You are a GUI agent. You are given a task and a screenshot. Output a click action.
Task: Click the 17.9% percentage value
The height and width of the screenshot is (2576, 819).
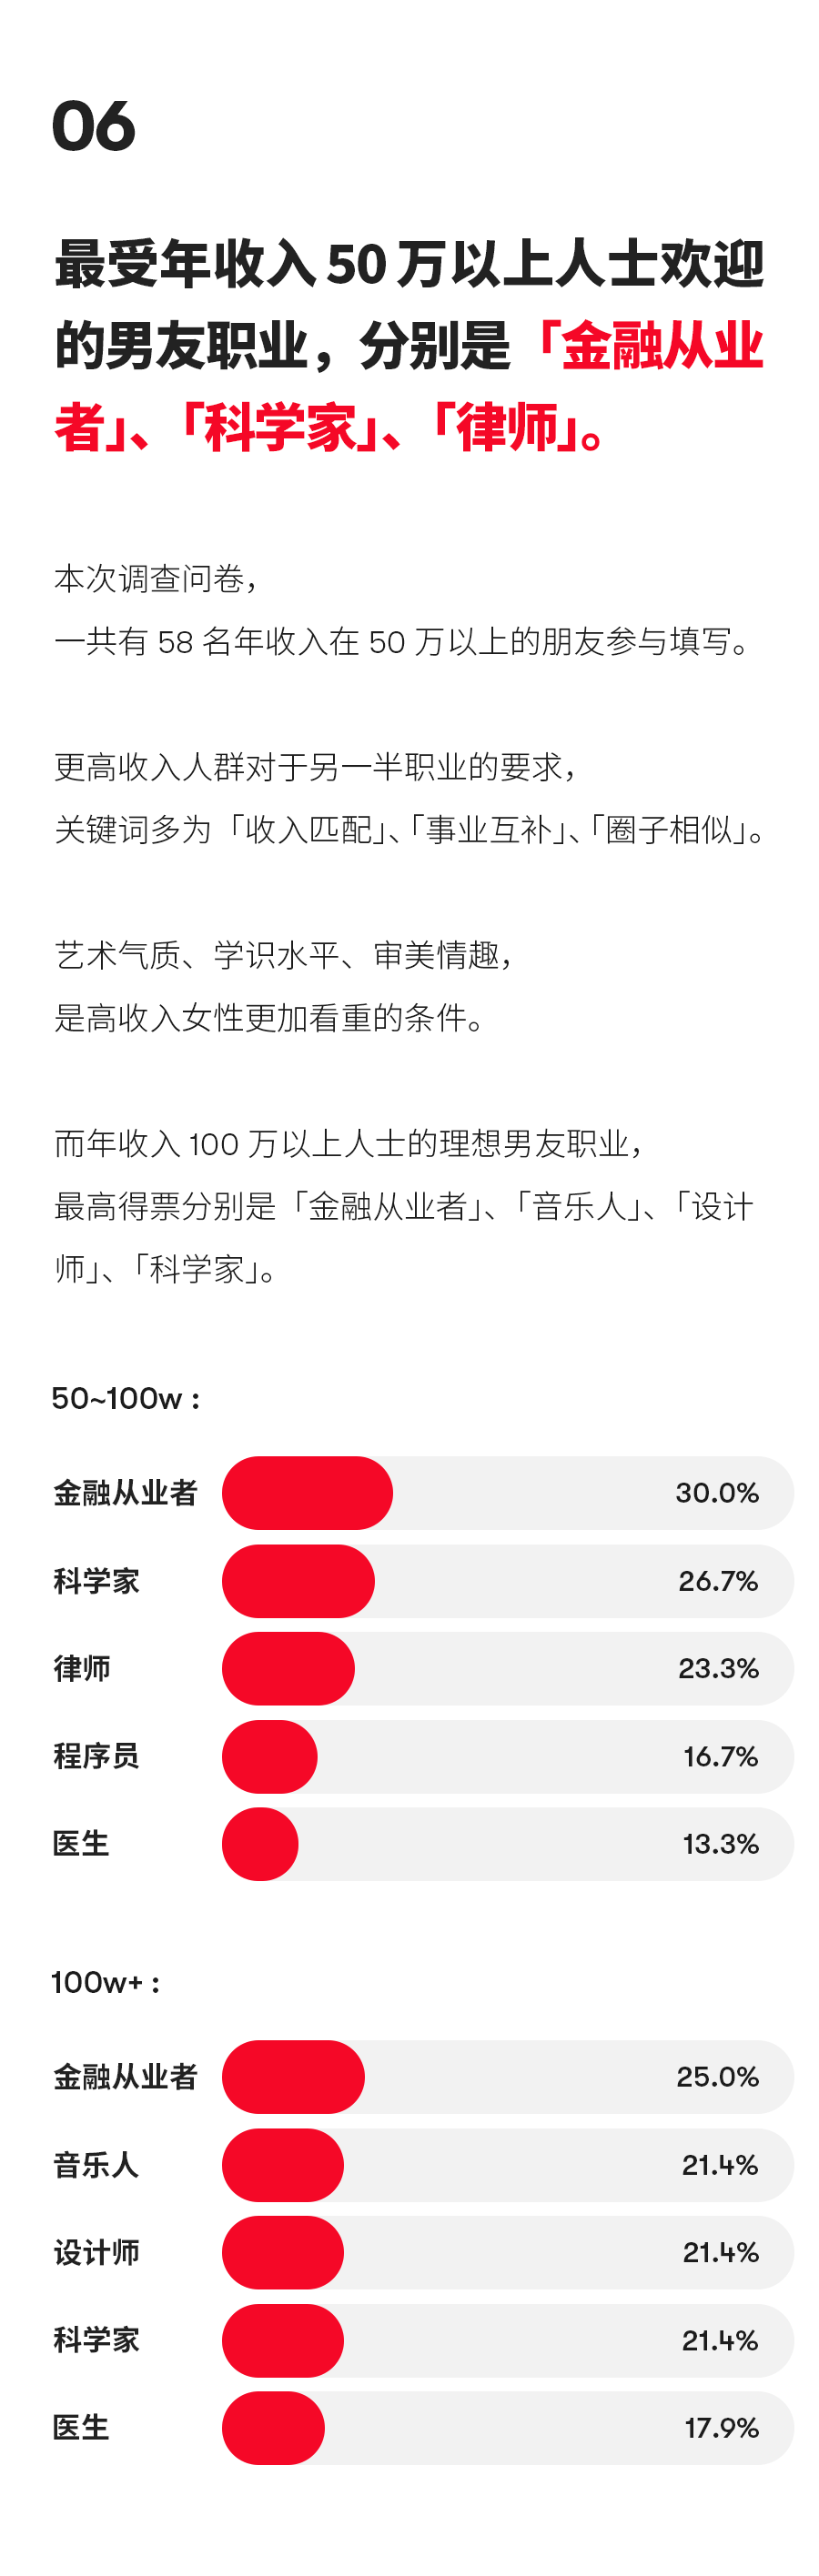[721, 2428]
